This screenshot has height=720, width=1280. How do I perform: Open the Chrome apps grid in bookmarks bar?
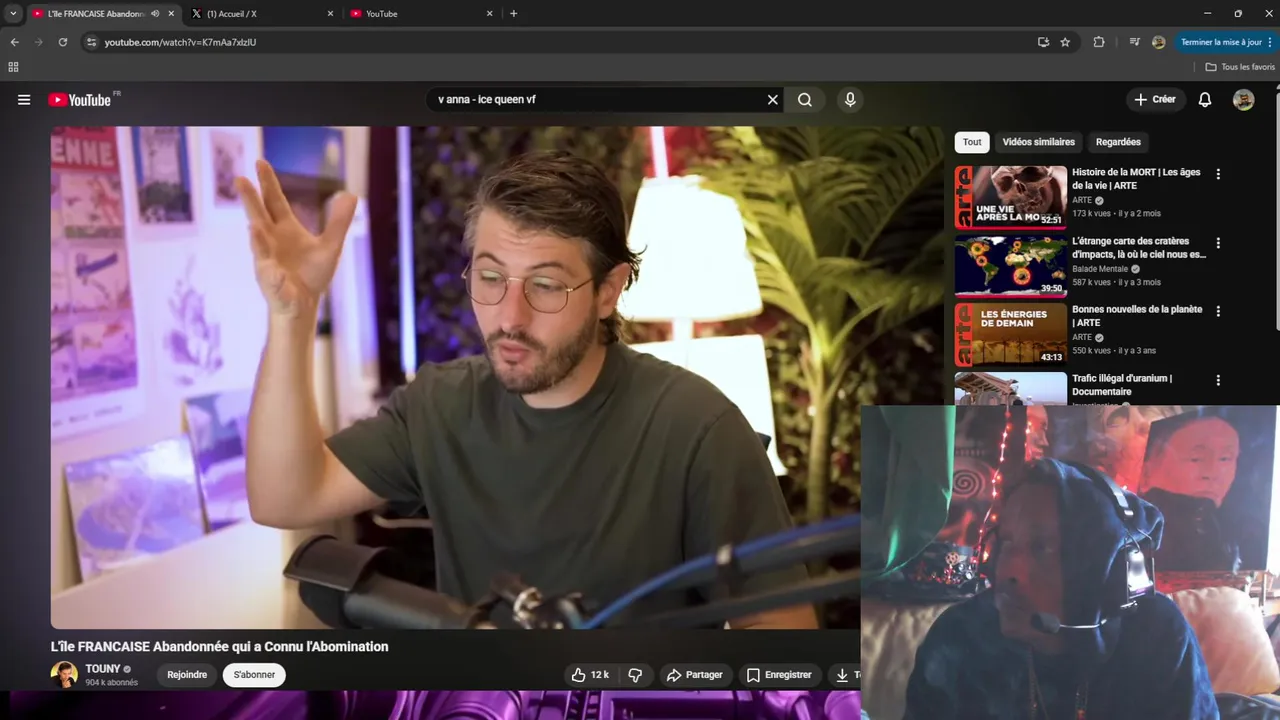point(13,67)
